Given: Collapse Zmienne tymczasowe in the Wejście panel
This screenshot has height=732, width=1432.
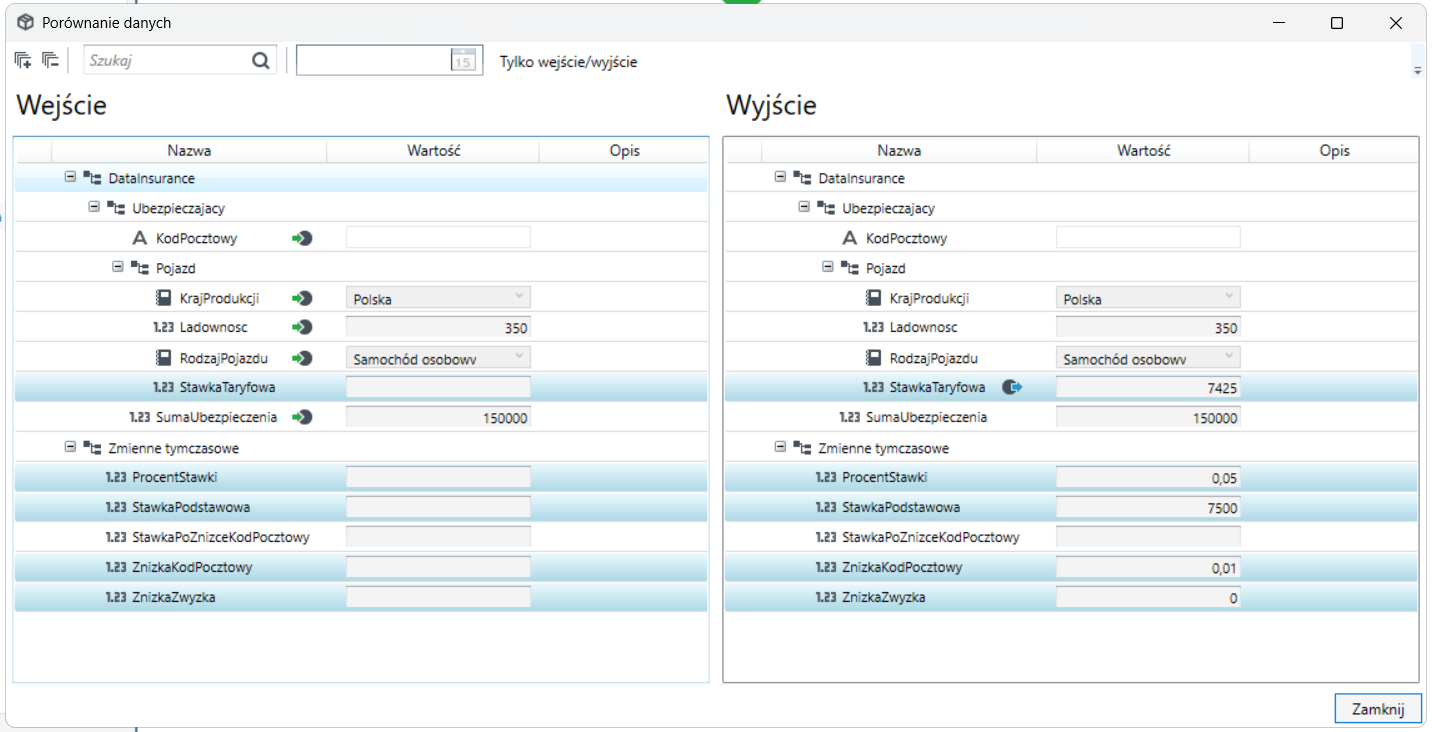Looking at the screenshot, I should point(70,447).
